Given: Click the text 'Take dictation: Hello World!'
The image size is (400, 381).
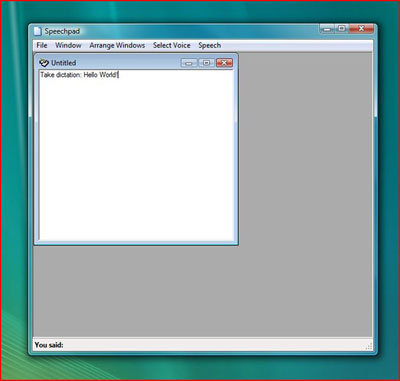Looking at the screenshot, I should 79,75.
